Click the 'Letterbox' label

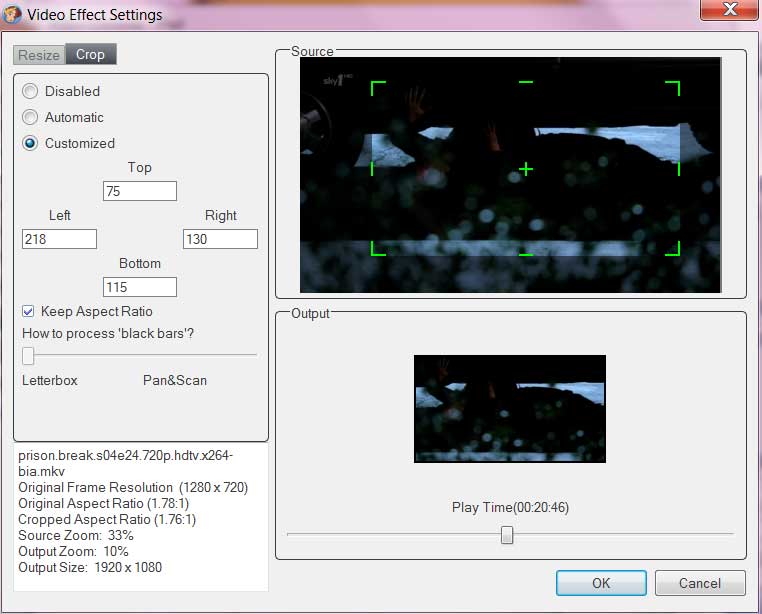(x=50, y=380)
